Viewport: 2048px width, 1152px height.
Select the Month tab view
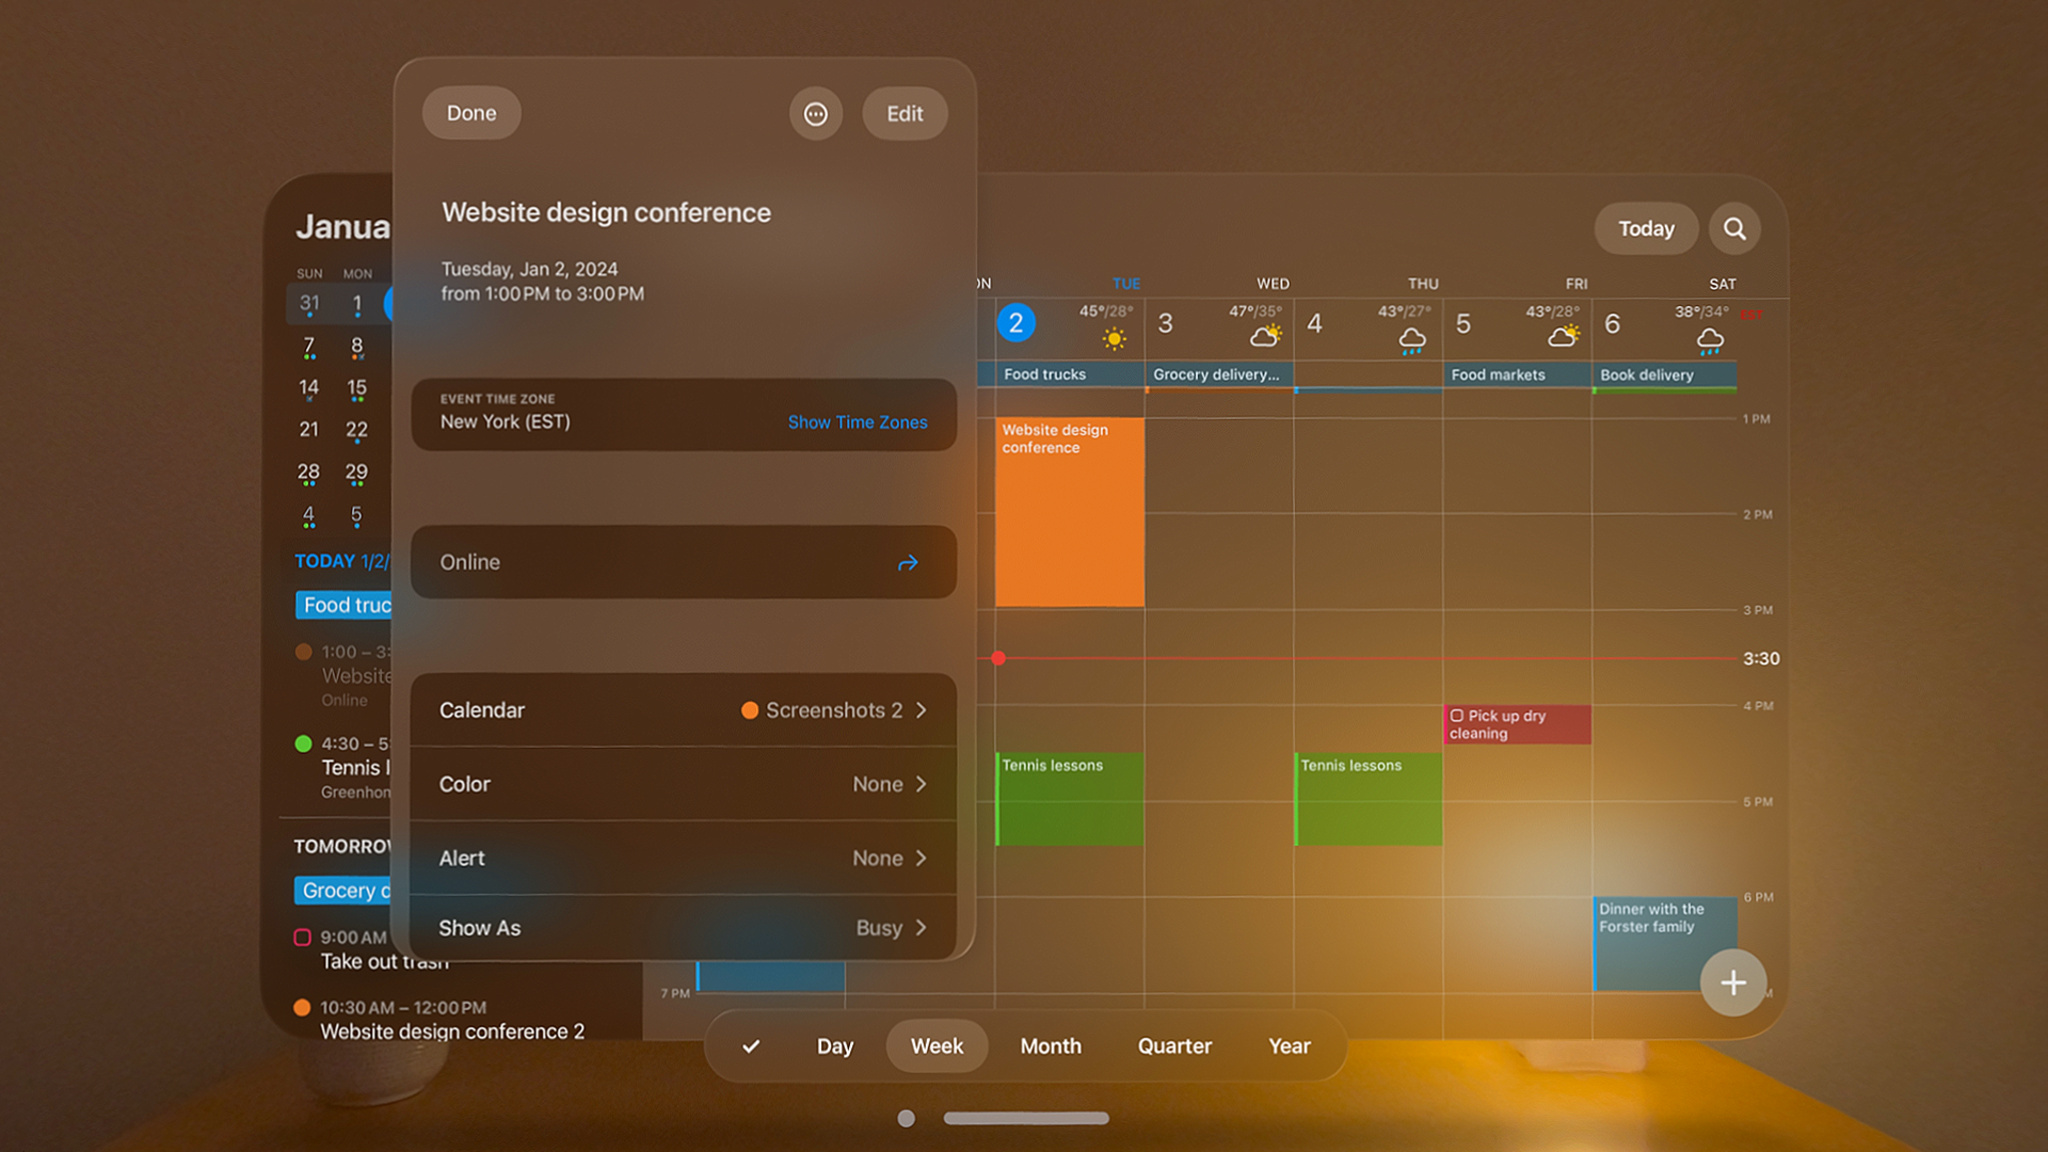coord(1051,1045)
